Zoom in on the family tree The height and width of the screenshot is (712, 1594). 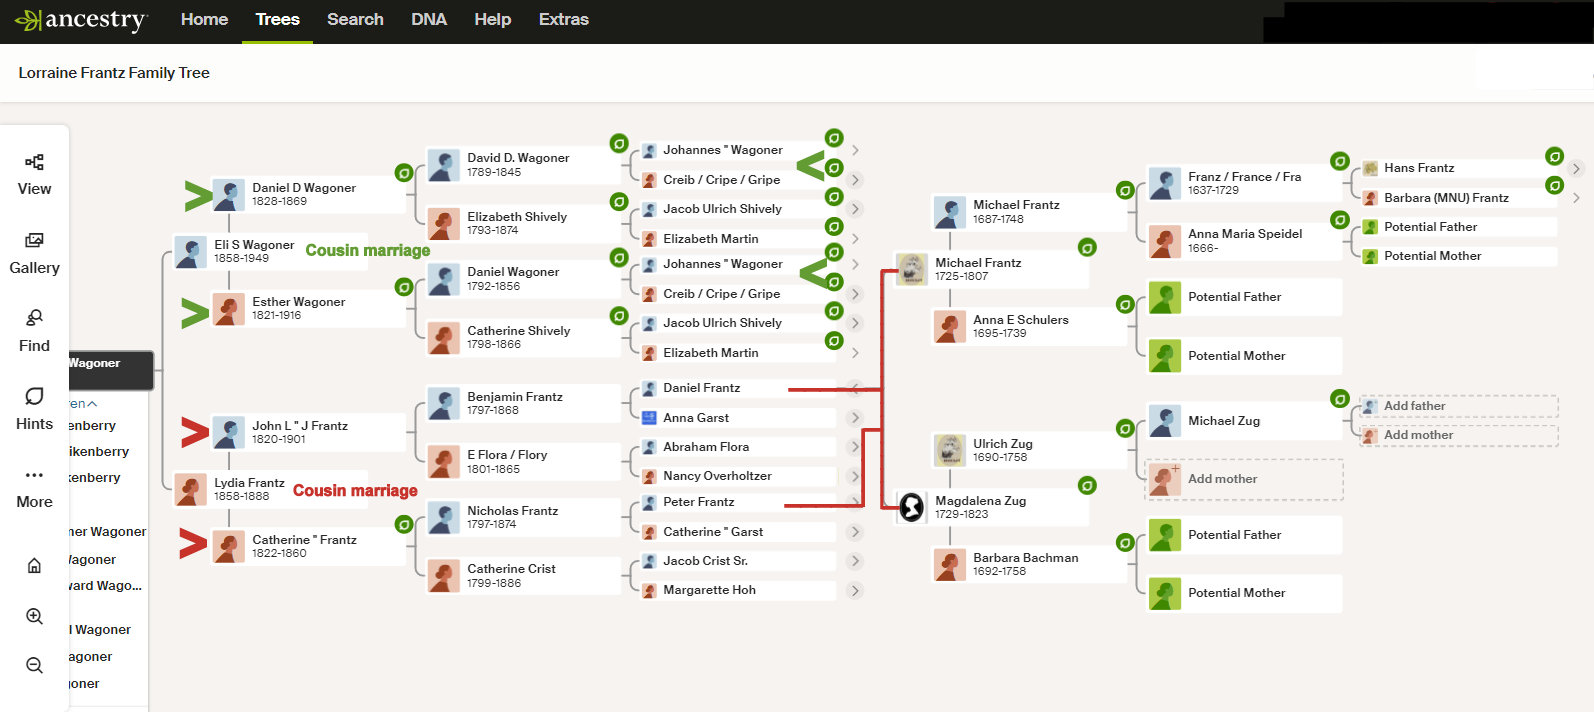[x=34, y=617]
